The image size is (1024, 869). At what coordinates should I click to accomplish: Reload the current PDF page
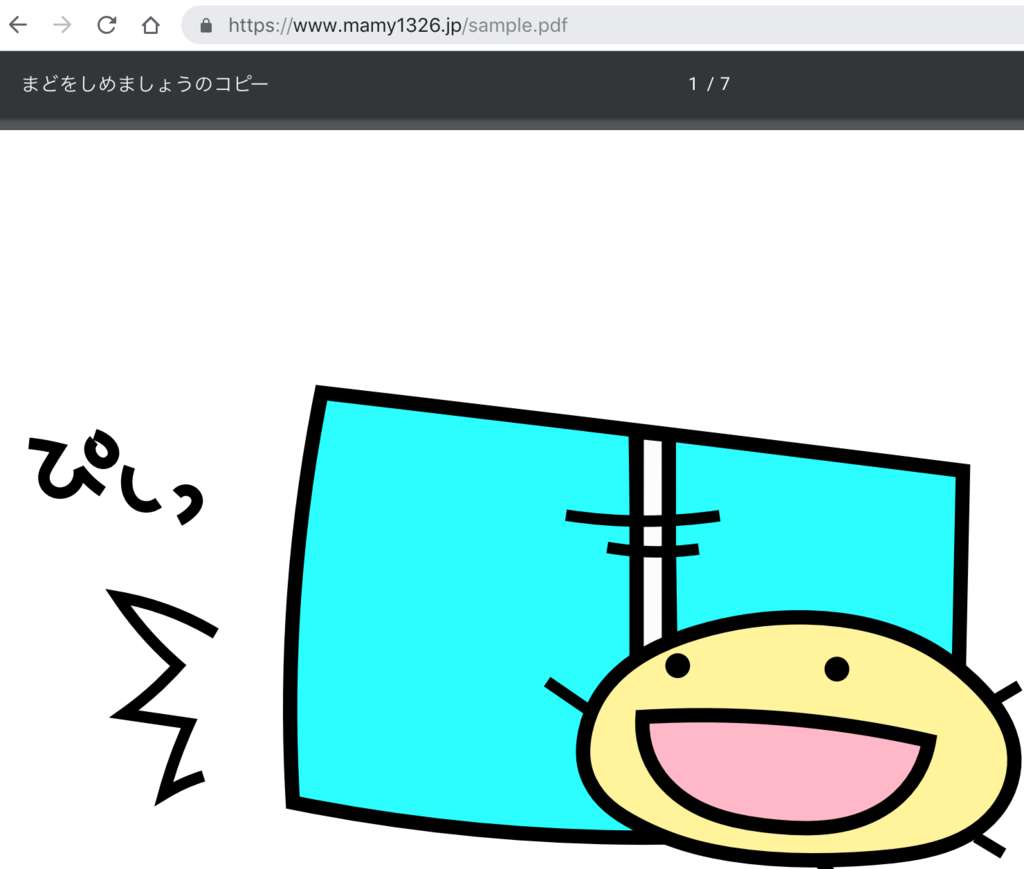point(106,25)
